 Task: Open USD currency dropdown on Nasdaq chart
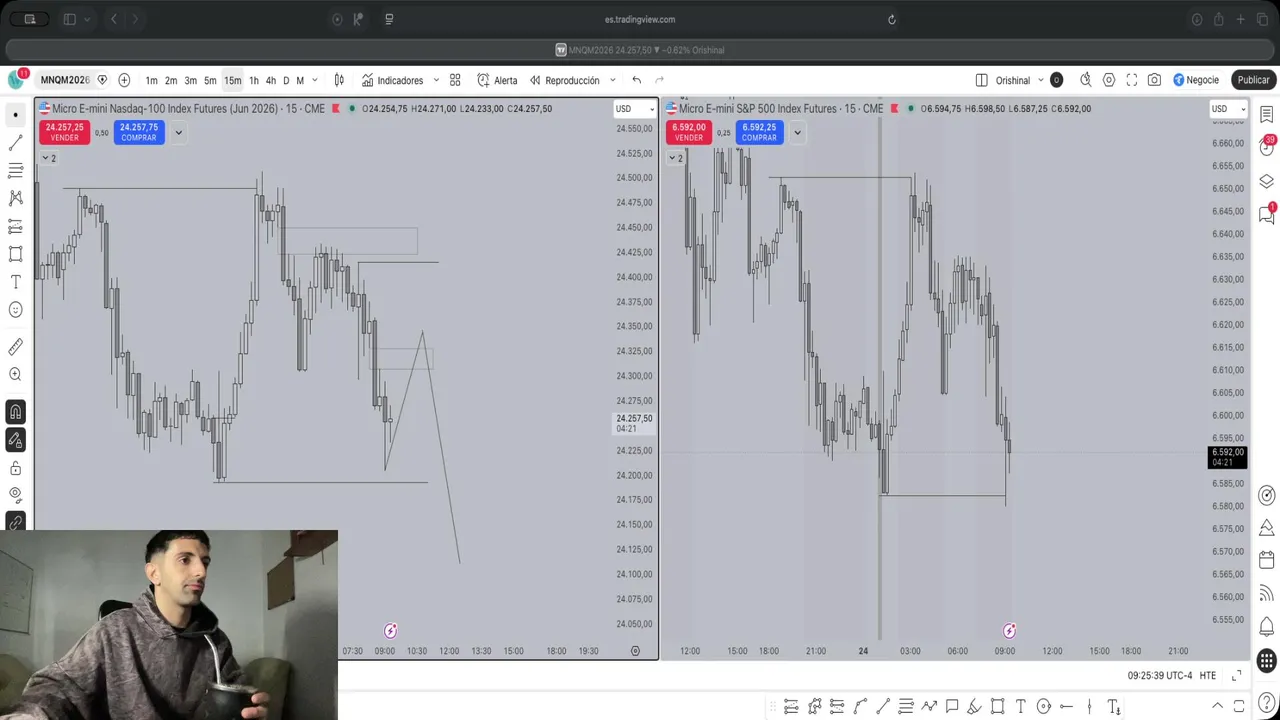click(x=635, y=109)
